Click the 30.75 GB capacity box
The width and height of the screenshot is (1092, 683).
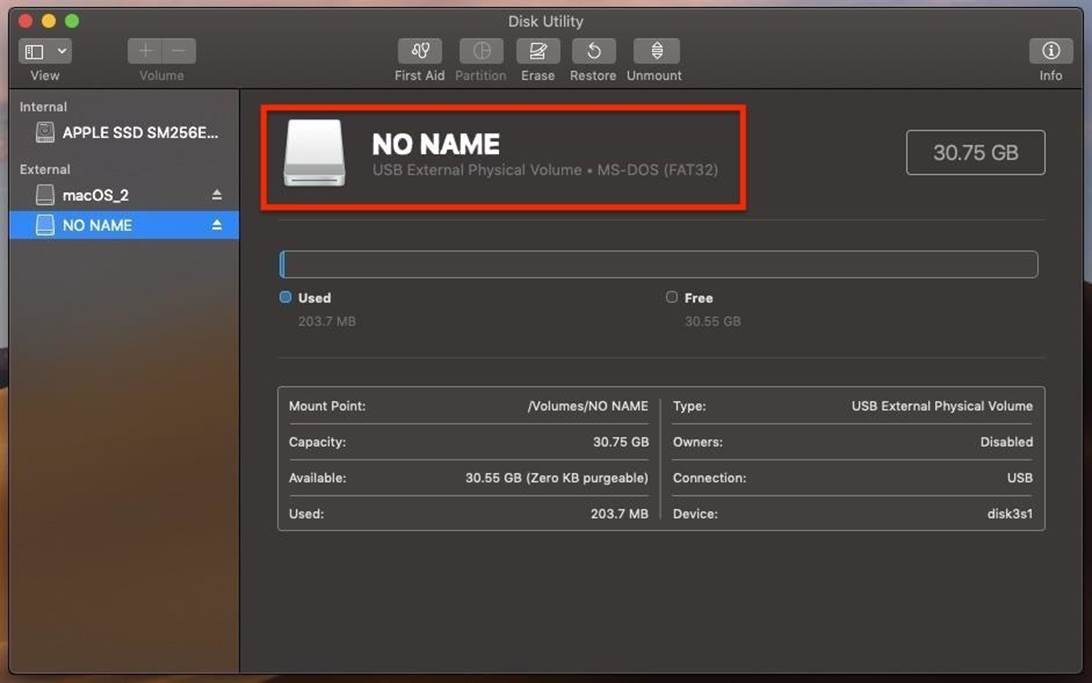(x=975, y=152)
